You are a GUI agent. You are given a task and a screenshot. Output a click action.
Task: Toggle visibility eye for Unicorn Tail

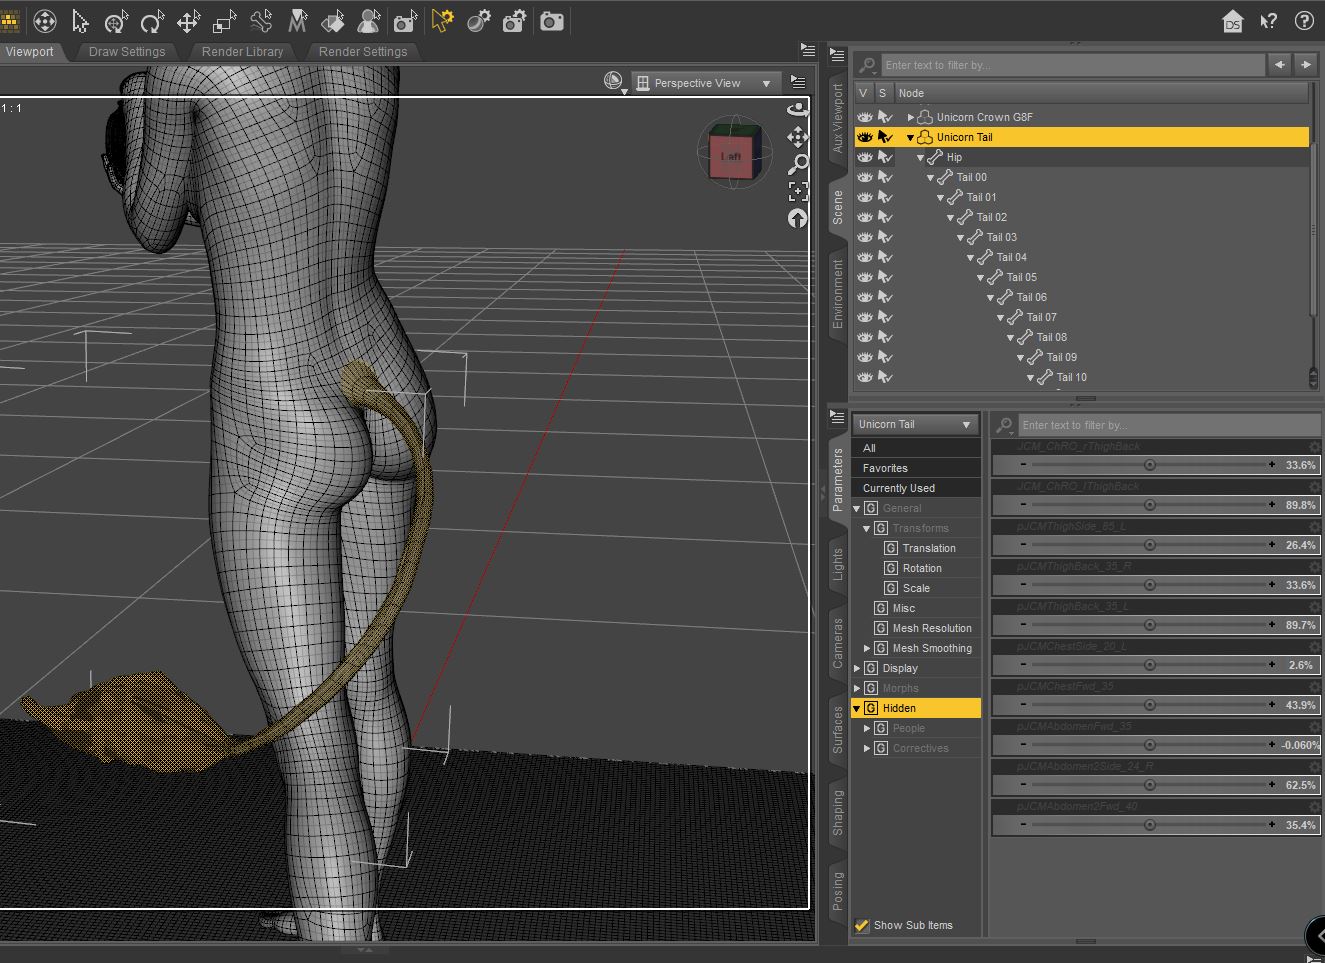click(x=865, y=137)
